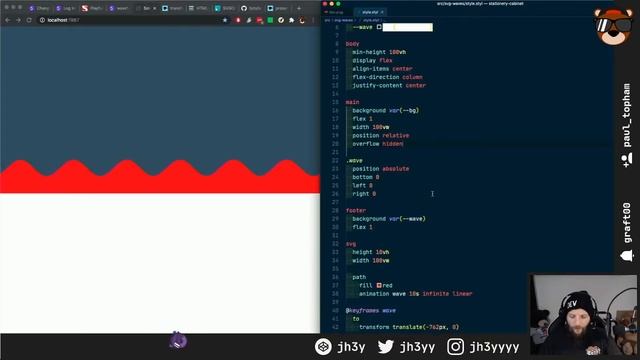Open the green square browser extension
Screen dimensions: 640x360
click(x=270, y=20)
